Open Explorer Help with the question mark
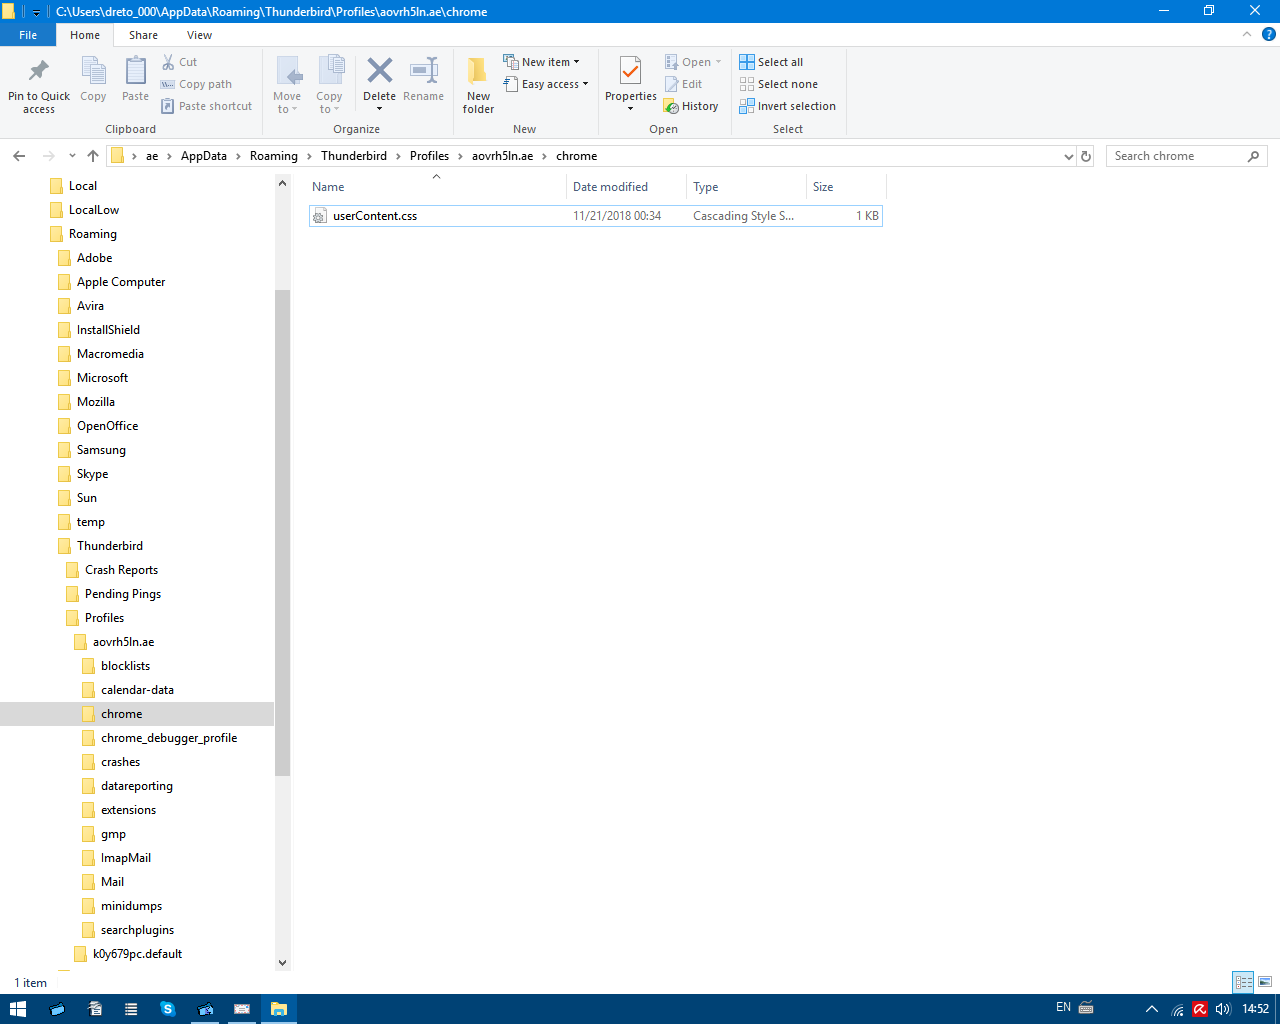Screen dimensions: 1280x1024 click(1269, 34)
